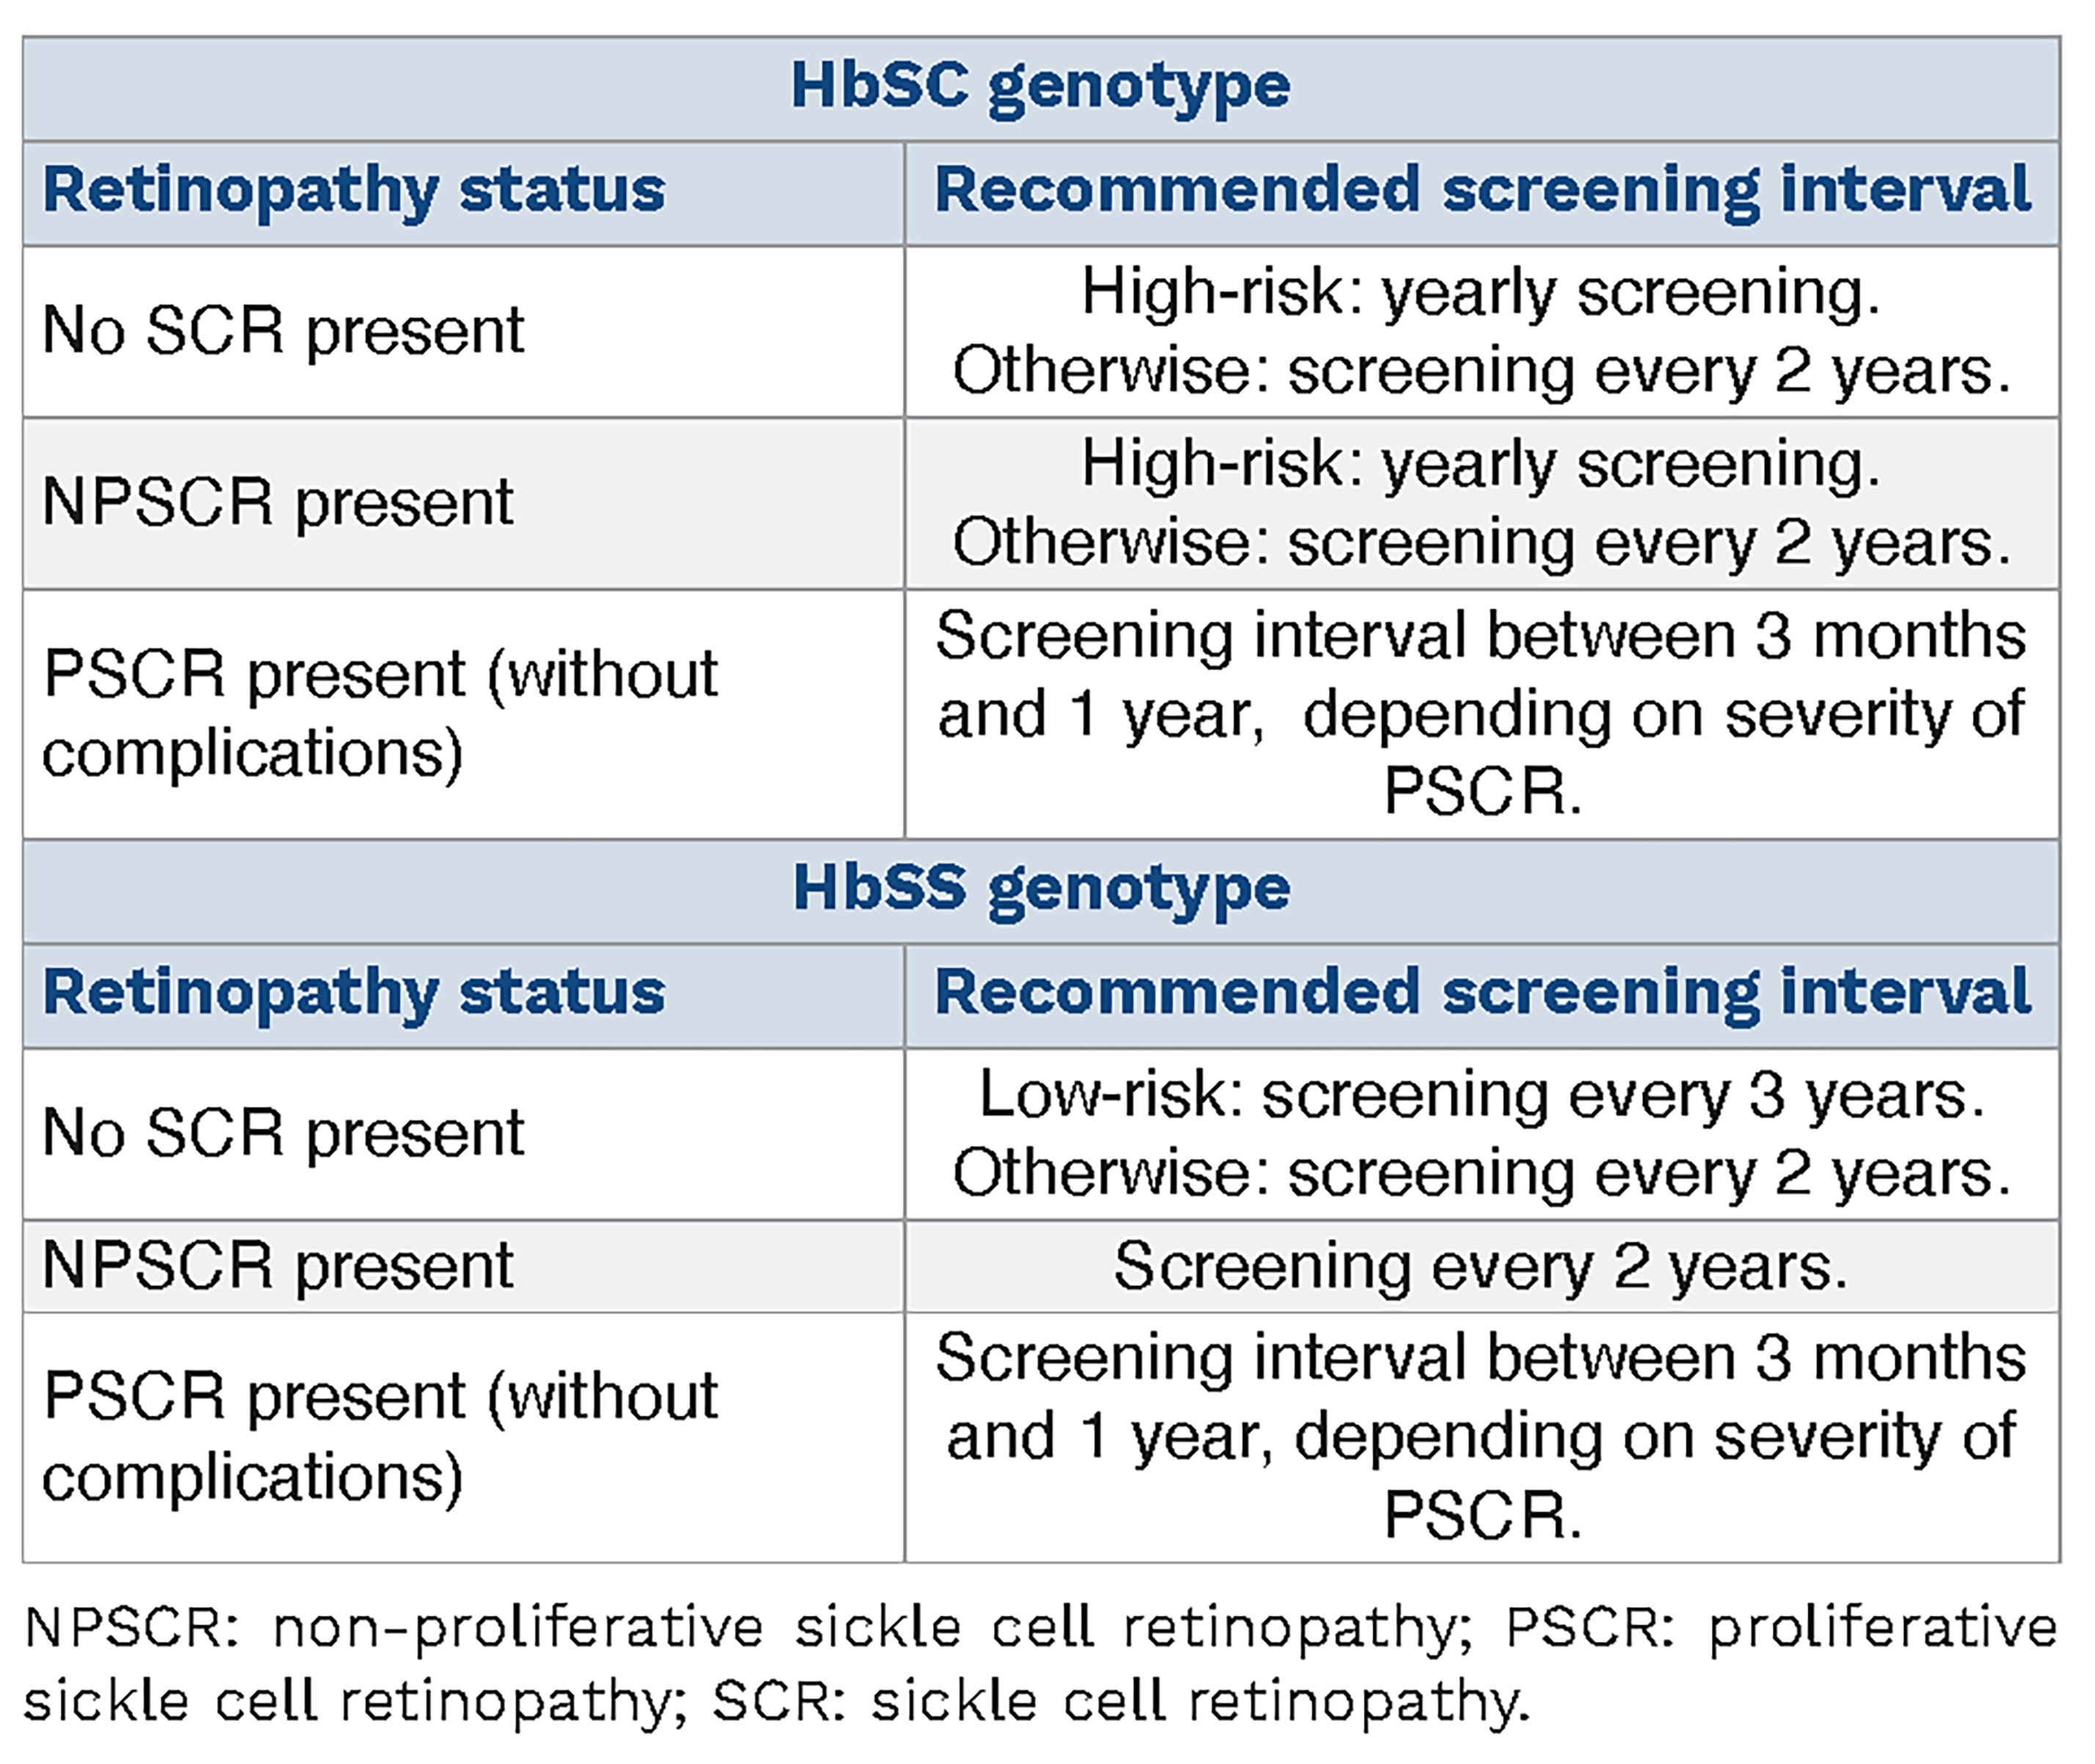Select Retinopathy status header under HbSC genotype
Image resolution: width=2095 pixels, height=1764 pixels.
click(354, 190)
